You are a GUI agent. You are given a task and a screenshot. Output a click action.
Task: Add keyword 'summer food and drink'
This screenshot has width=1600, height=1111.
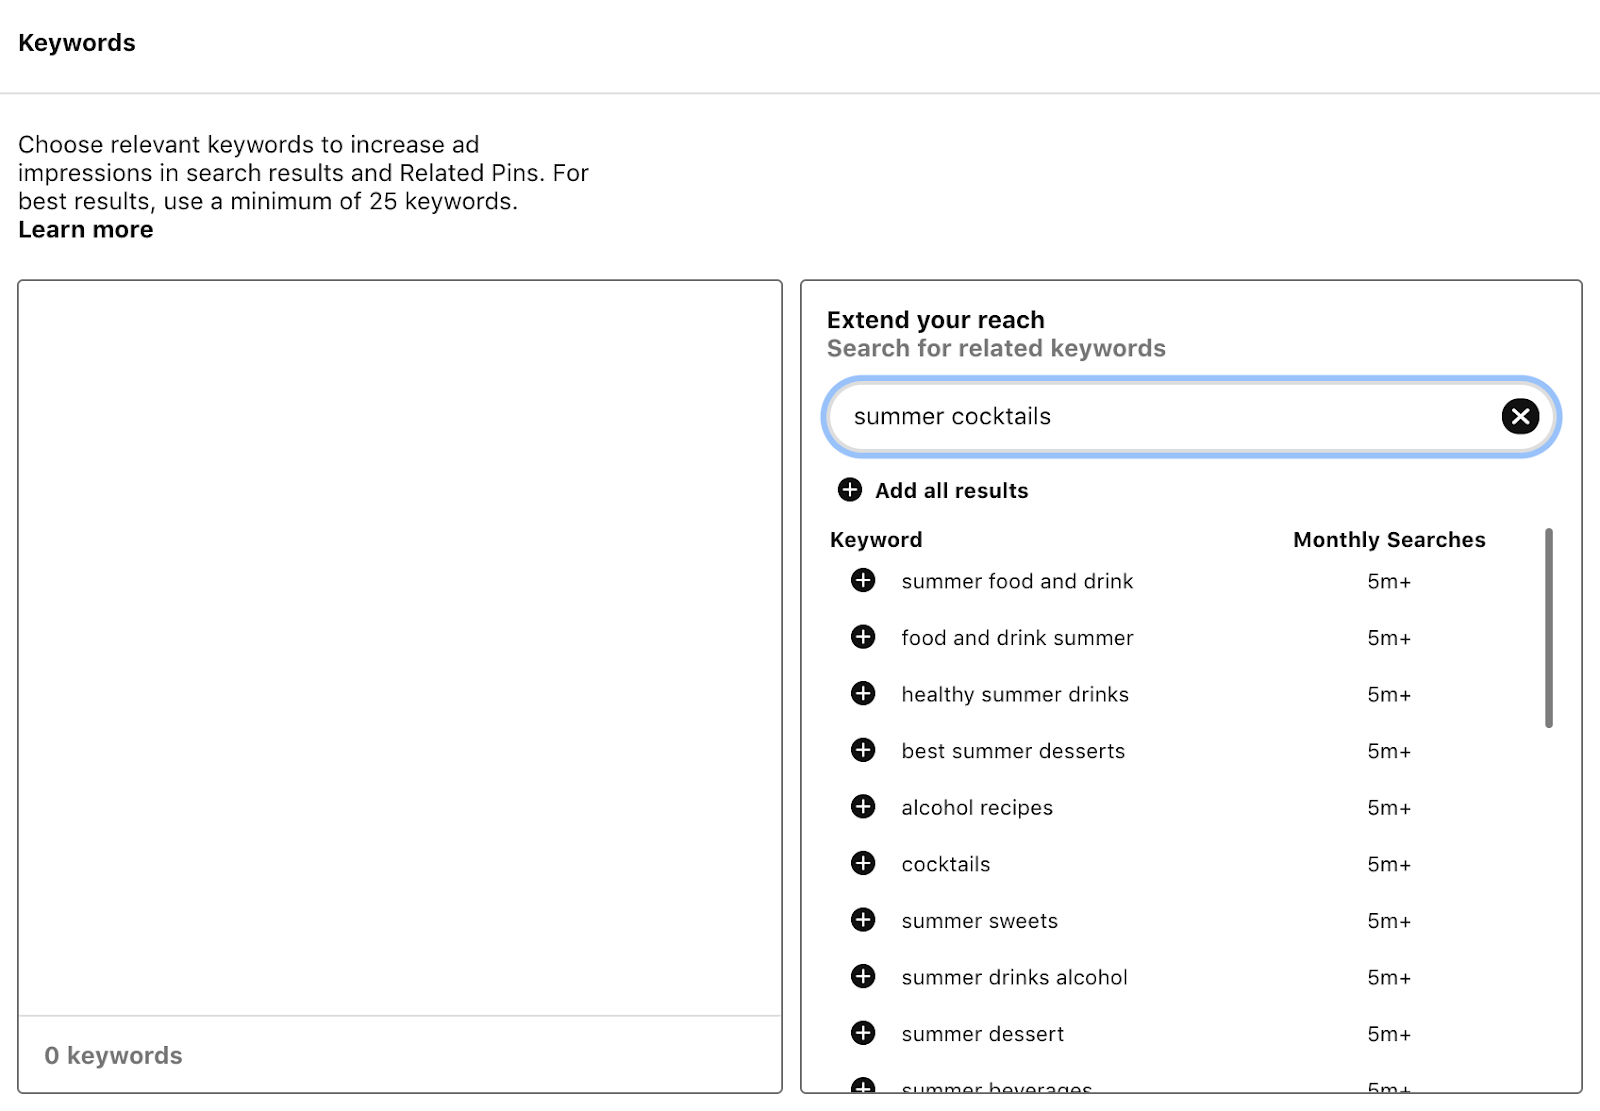tap(863, 581)
